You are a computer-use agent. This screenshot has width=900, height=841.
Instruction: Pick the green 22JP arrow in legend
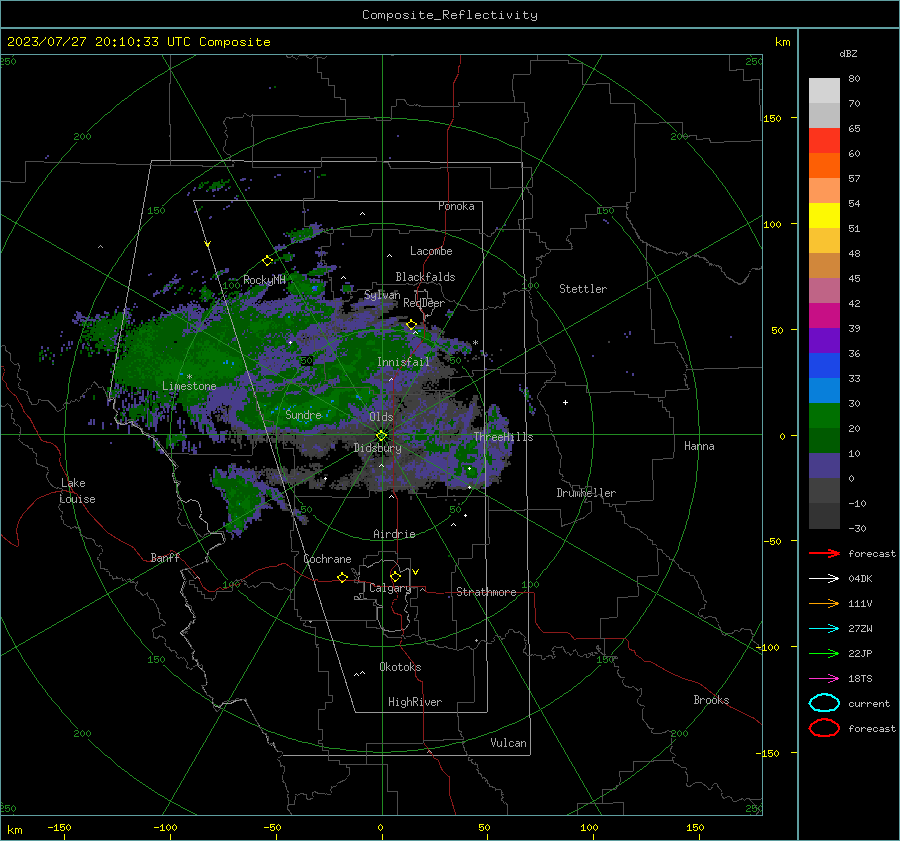824,653
